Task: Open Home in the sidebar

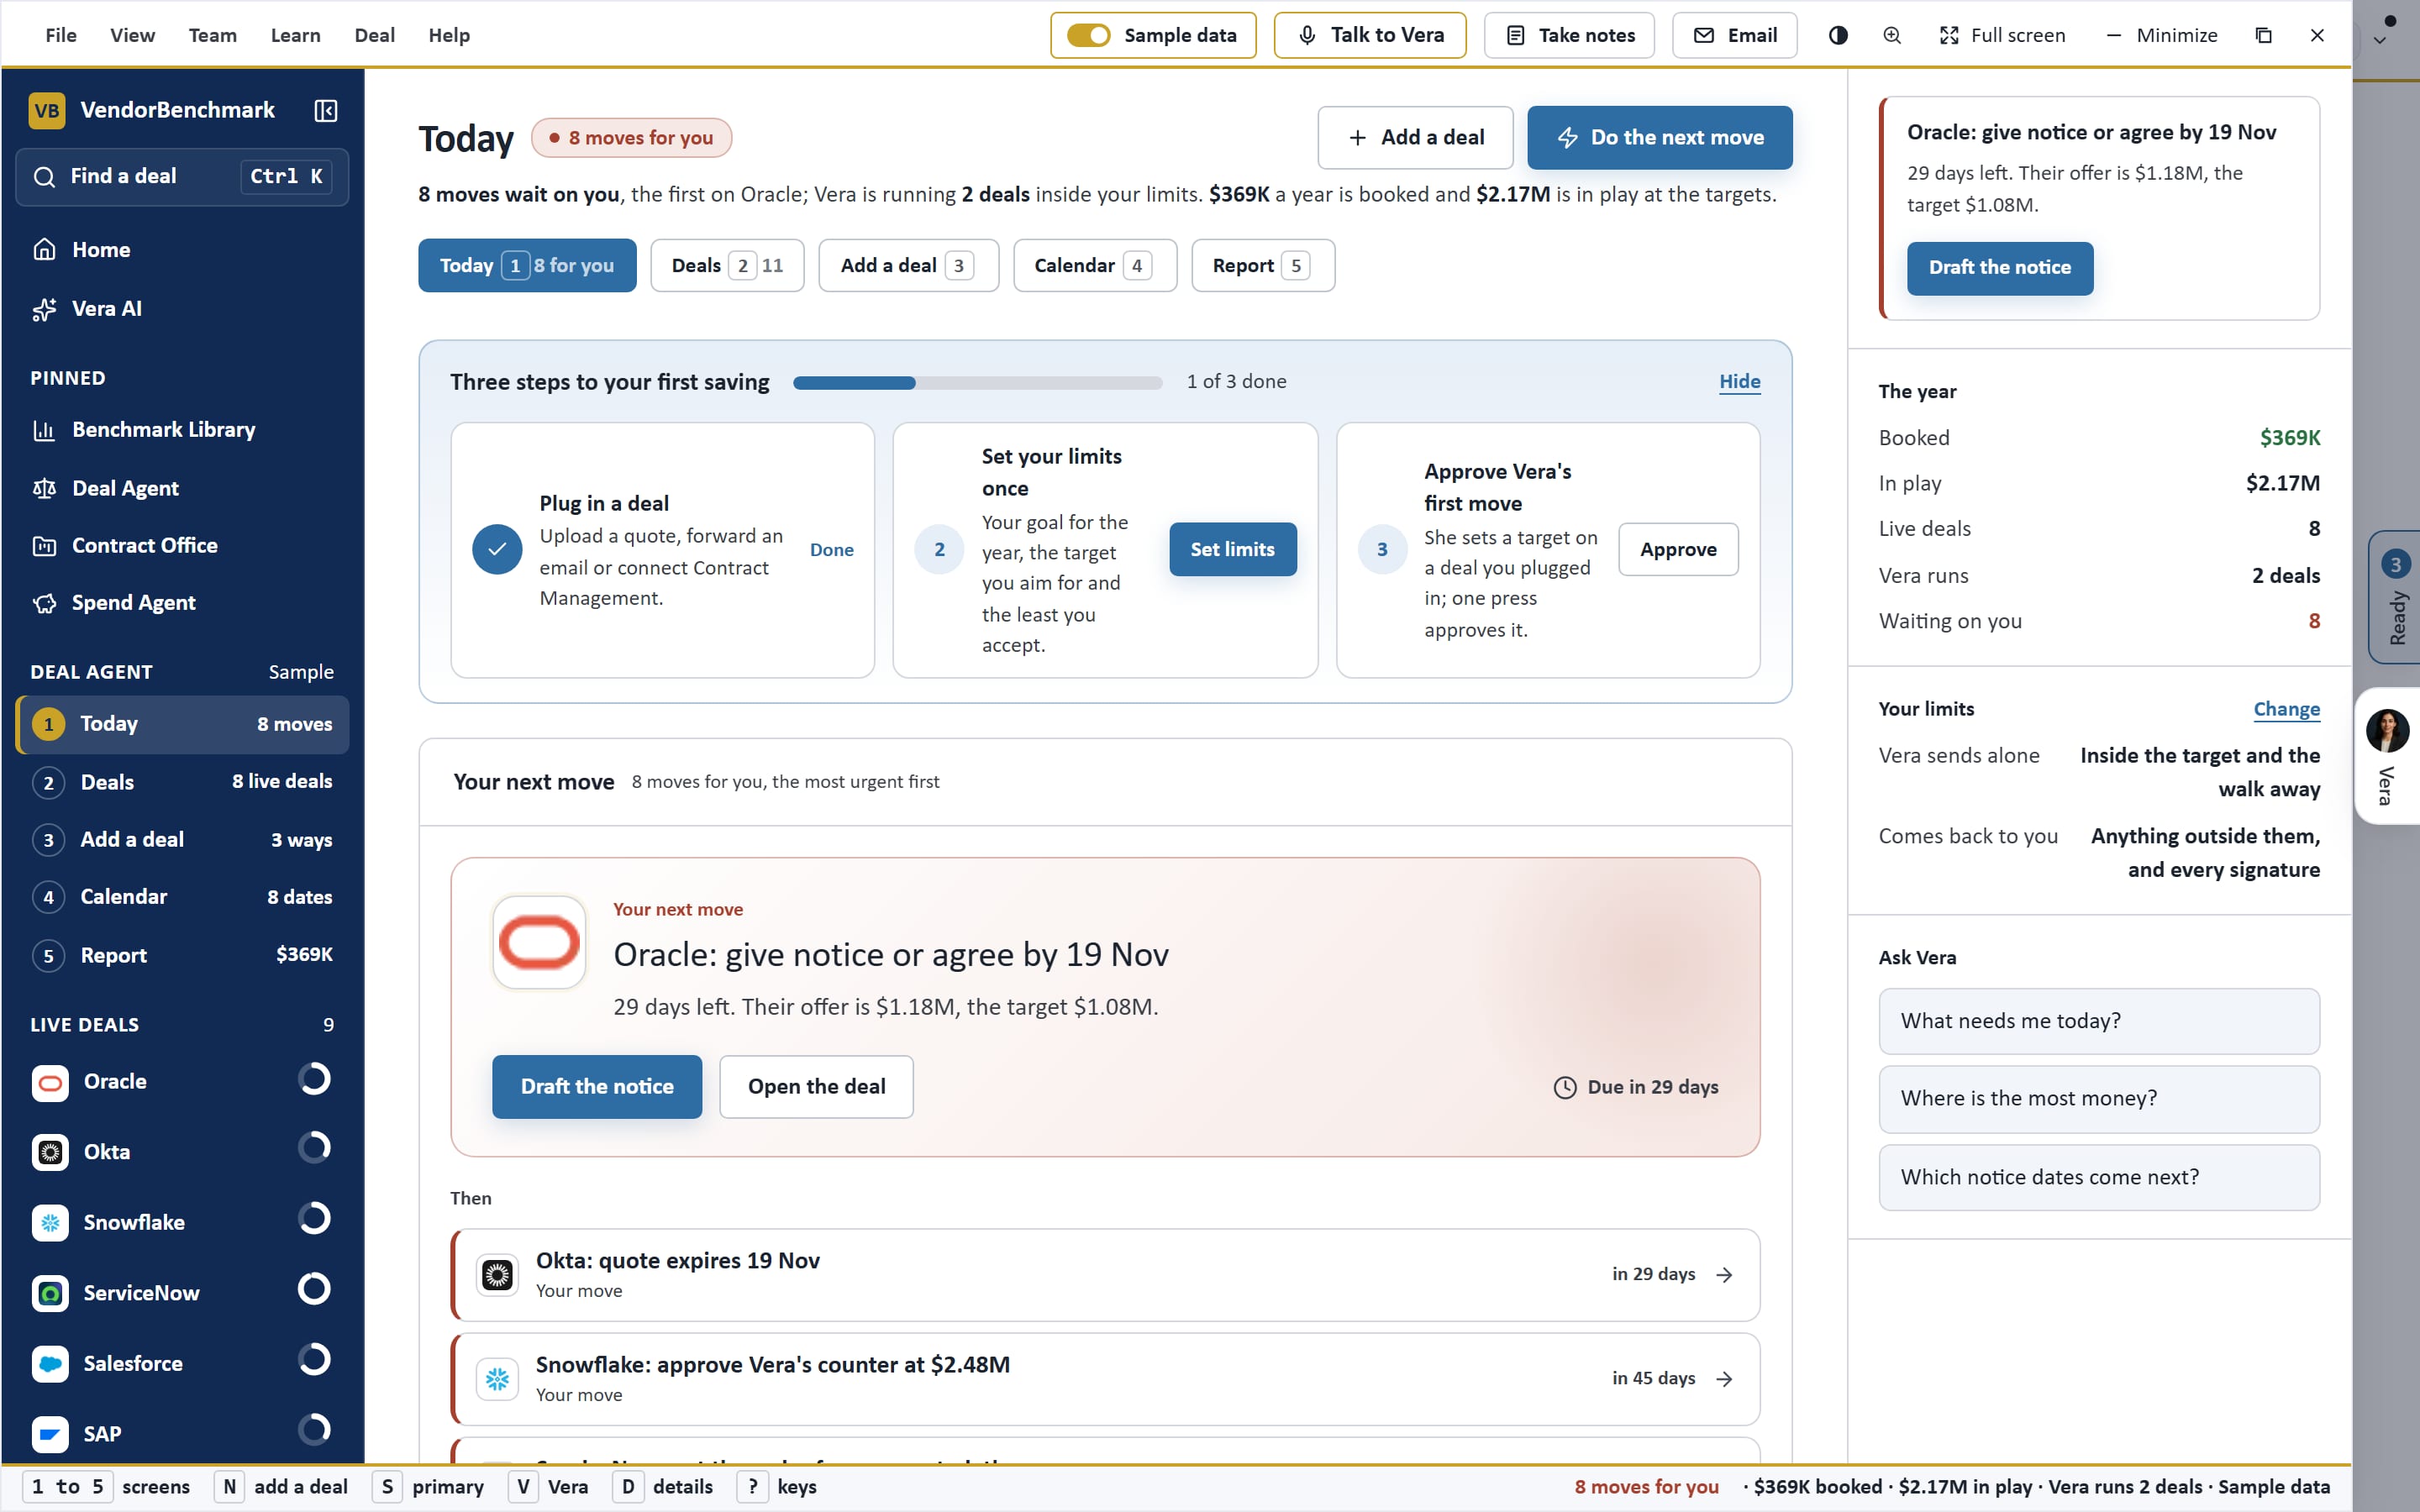Action: [x=182, y=249]
